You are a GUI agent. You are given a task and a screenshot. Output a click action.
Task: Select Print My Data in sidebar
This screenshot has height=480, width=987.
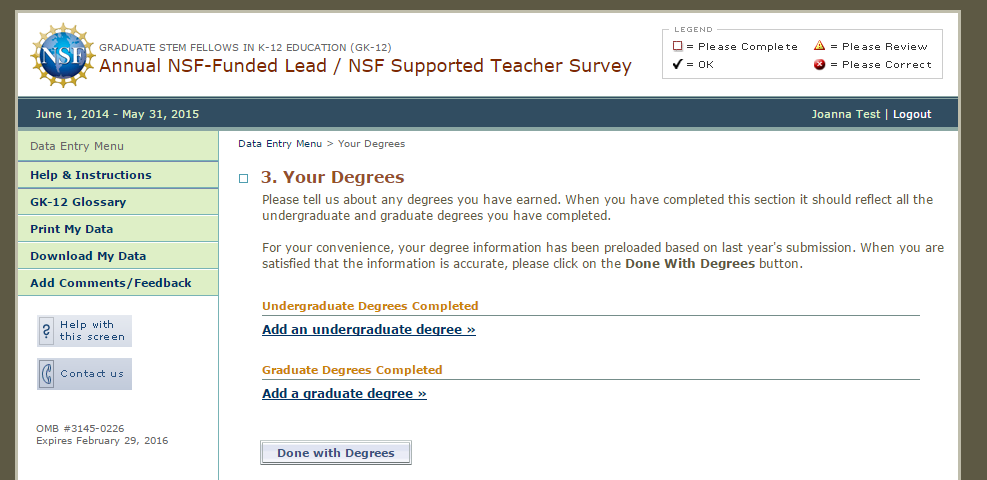[x=71, y=229]
